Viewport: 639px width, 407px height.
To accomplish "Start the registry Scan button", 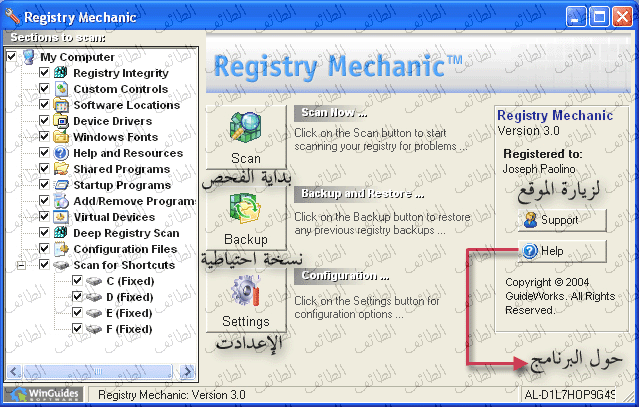I will (x=246, y=137).
